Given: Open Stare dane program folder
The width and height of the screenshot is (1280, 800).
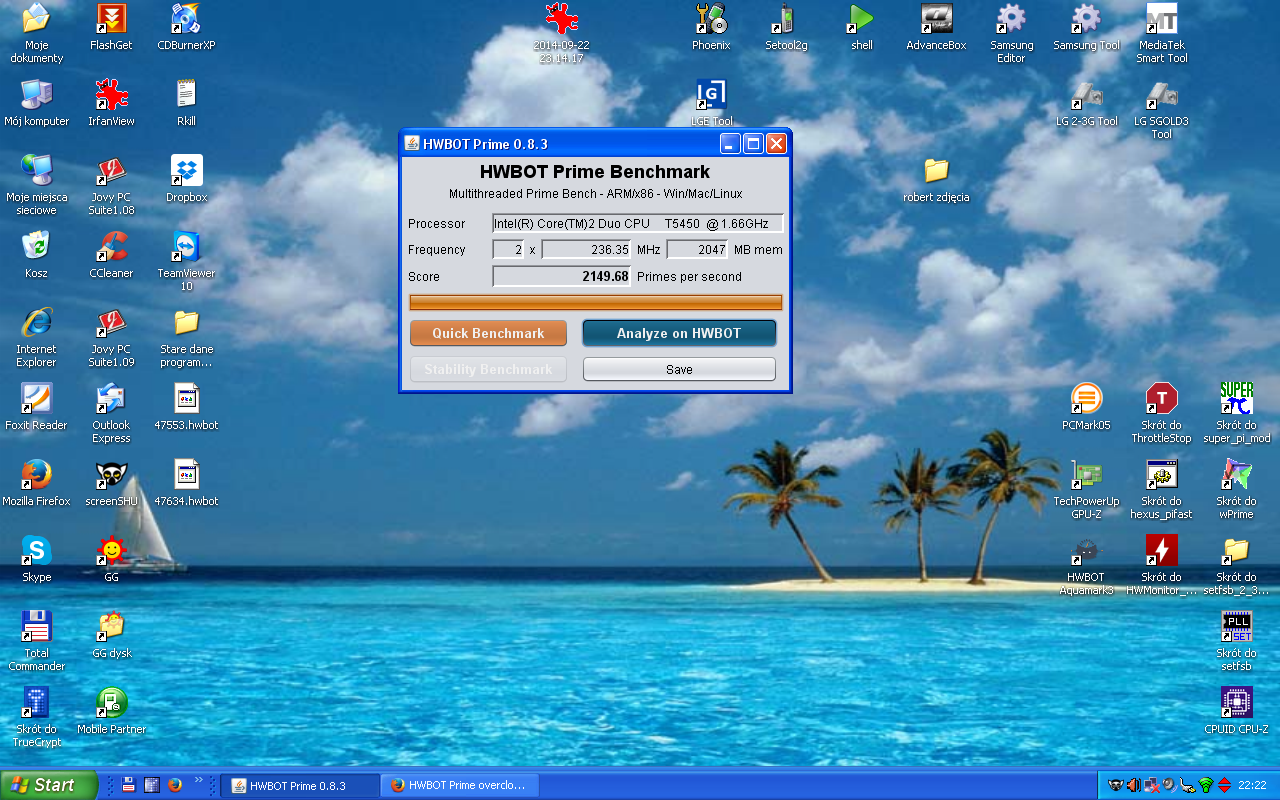Looking at the screenshot, I should [x=186, y=337].
